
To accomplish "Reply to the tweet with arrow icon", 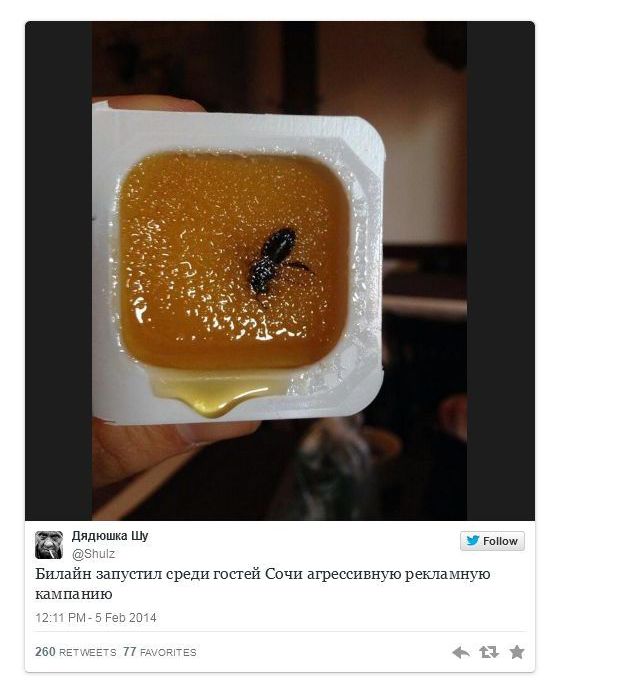I will coord(460,652).
